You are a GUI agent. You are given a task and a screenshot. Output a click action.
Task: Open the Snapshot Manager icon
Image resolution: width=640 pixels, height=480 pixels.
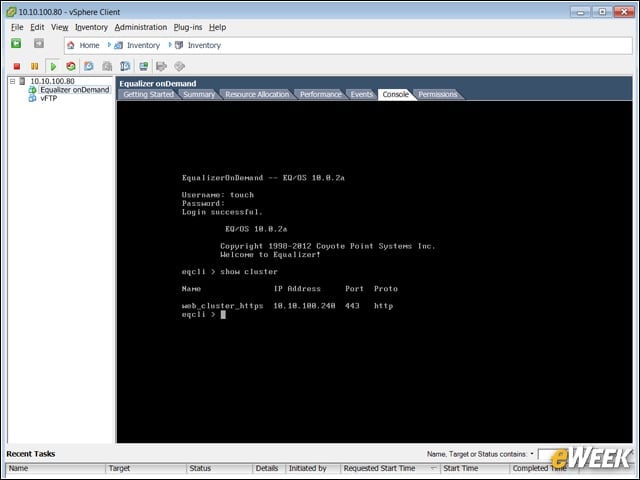coord(125,66)
